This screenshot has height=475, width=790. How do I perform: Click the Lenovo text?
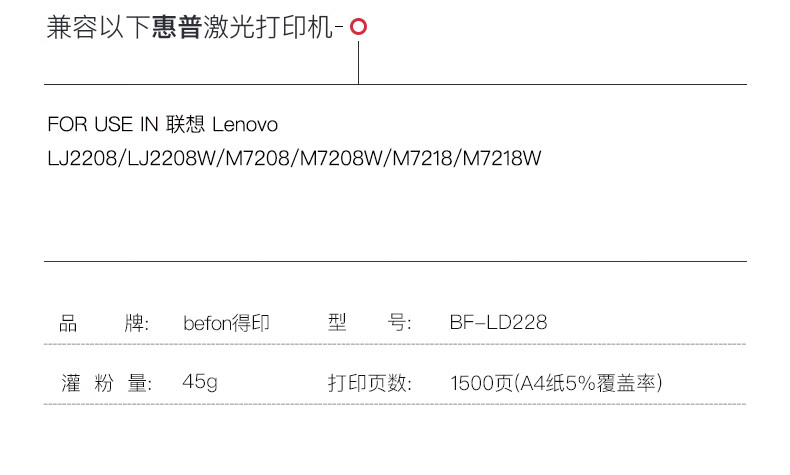(x=245, y=125)
